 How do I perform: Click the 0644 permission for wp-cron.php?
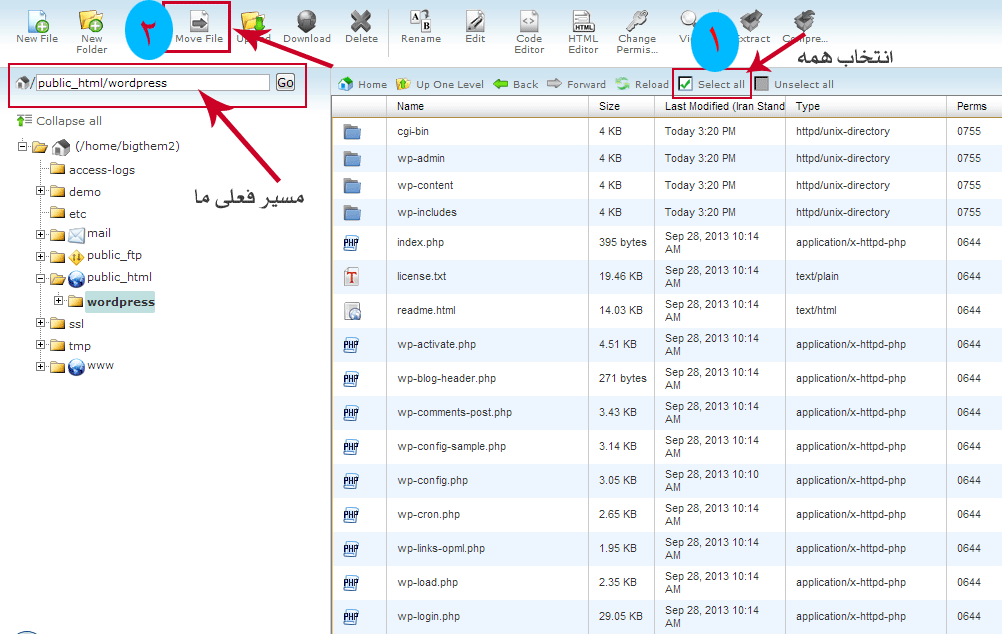[x=969, y=514]
